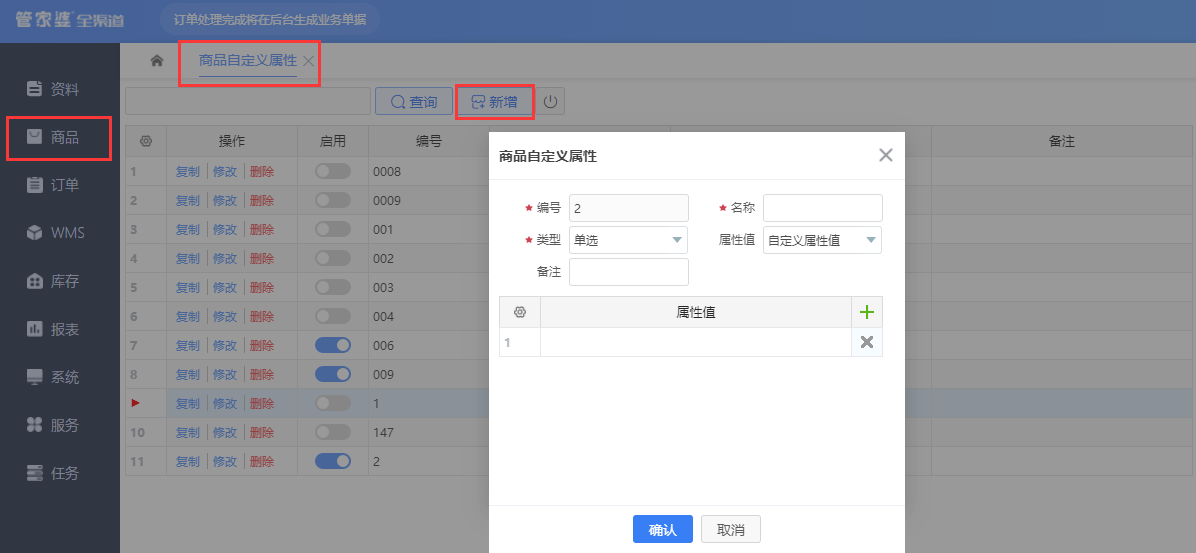This screenshot has height=553, width=1196.
Task: Toggle 启用 switch for item 0008
Action: click(333, 172)
